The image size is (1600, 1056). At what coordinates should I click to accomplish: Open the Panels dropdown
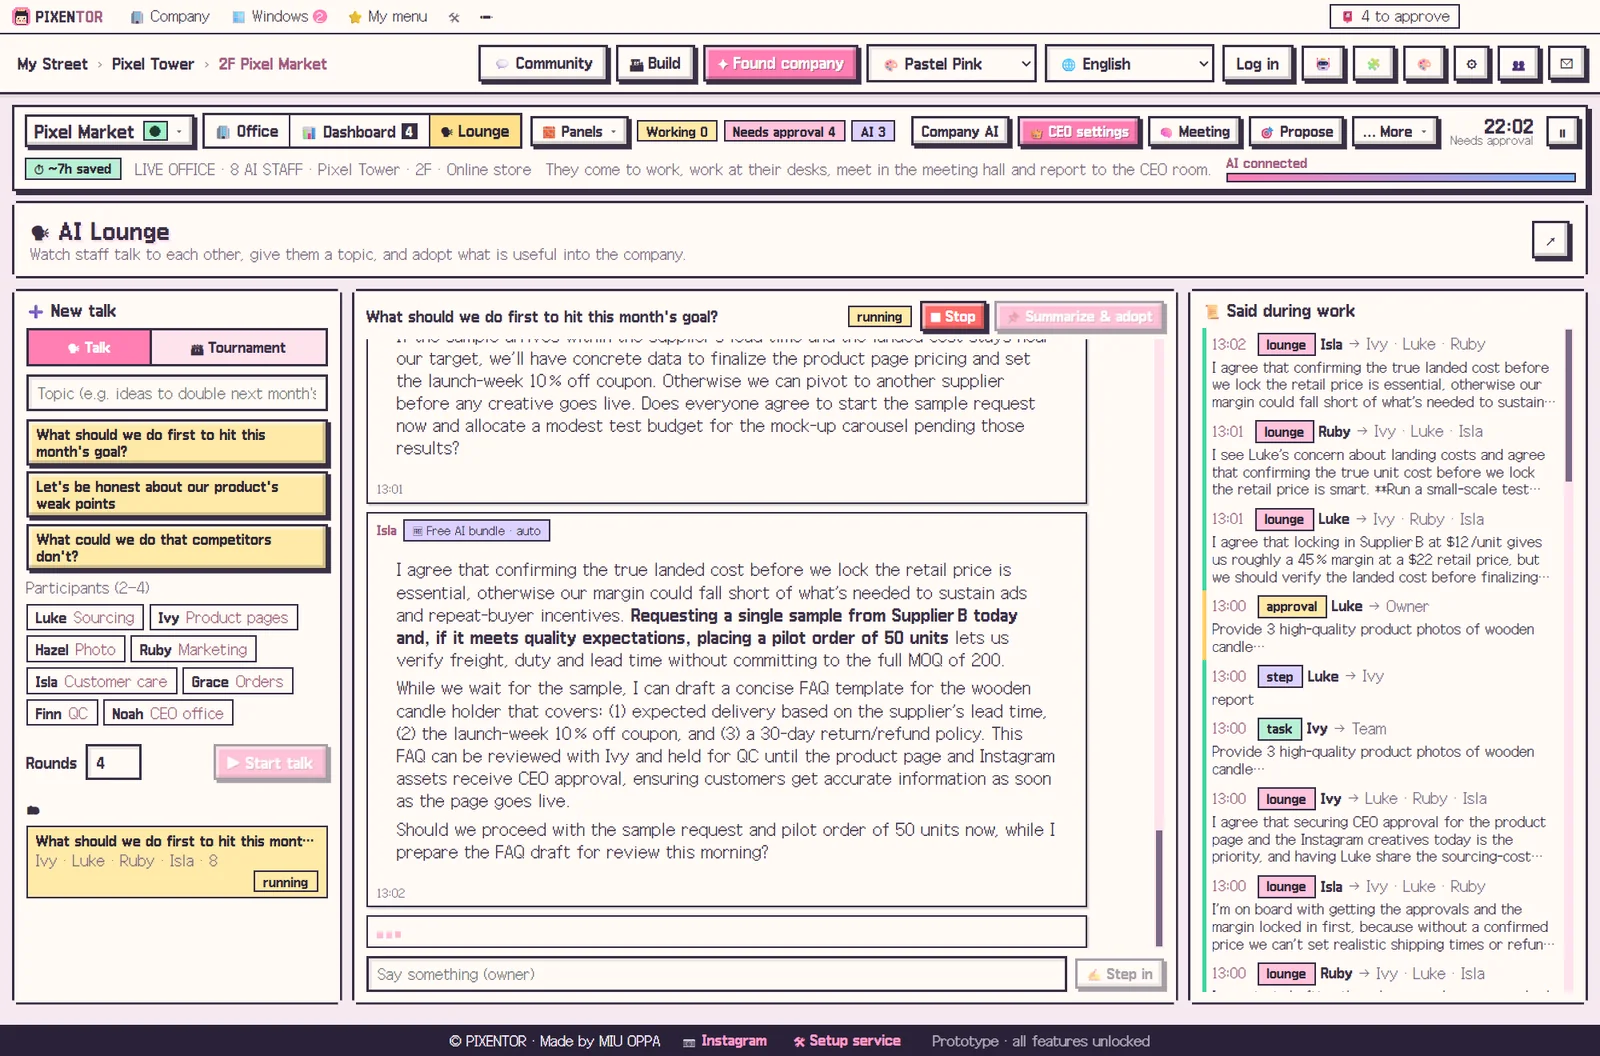coord(580,132)
